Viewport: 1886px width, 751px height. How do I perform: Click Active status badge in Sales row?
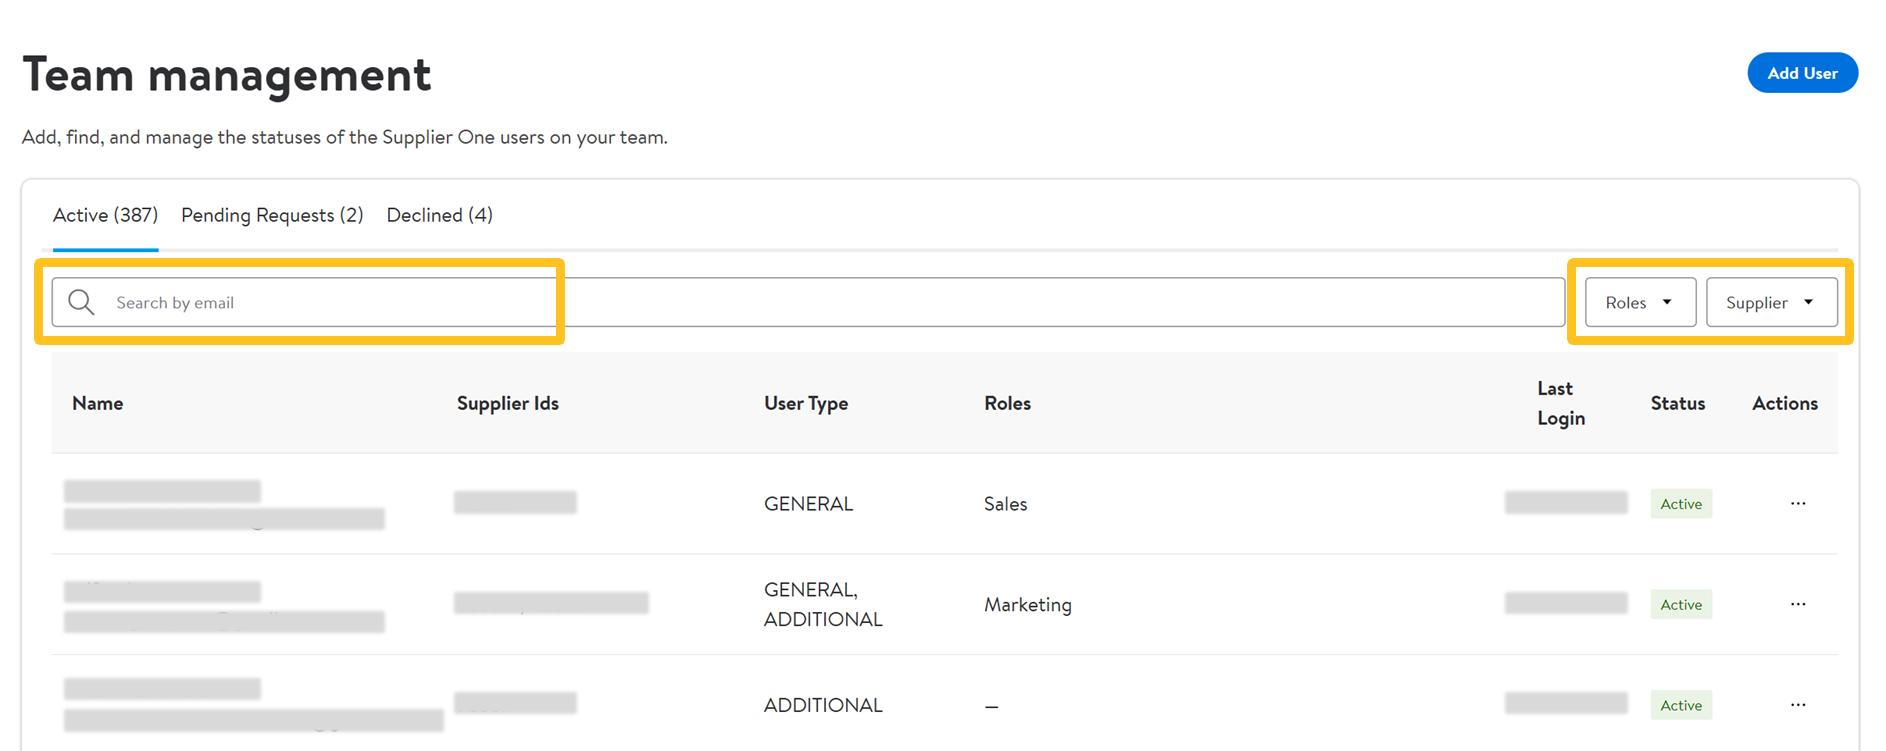click(x=1680, y=504)
